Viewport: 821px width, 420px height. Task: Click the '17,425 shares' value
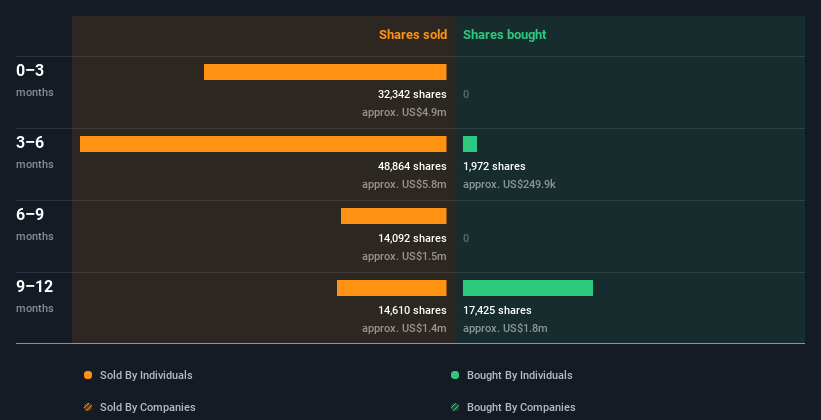[497, 311]
